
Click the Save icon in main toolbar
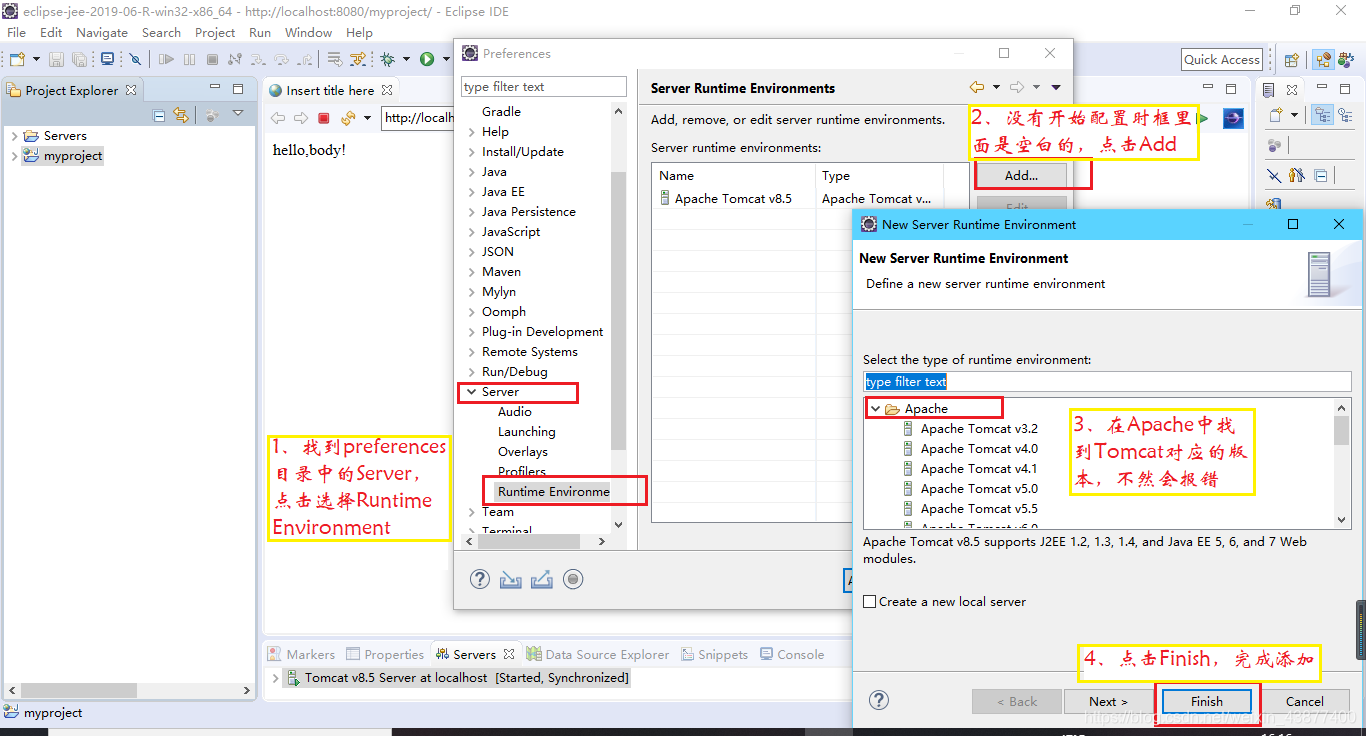pyautogui.click(x=57, y=59)
